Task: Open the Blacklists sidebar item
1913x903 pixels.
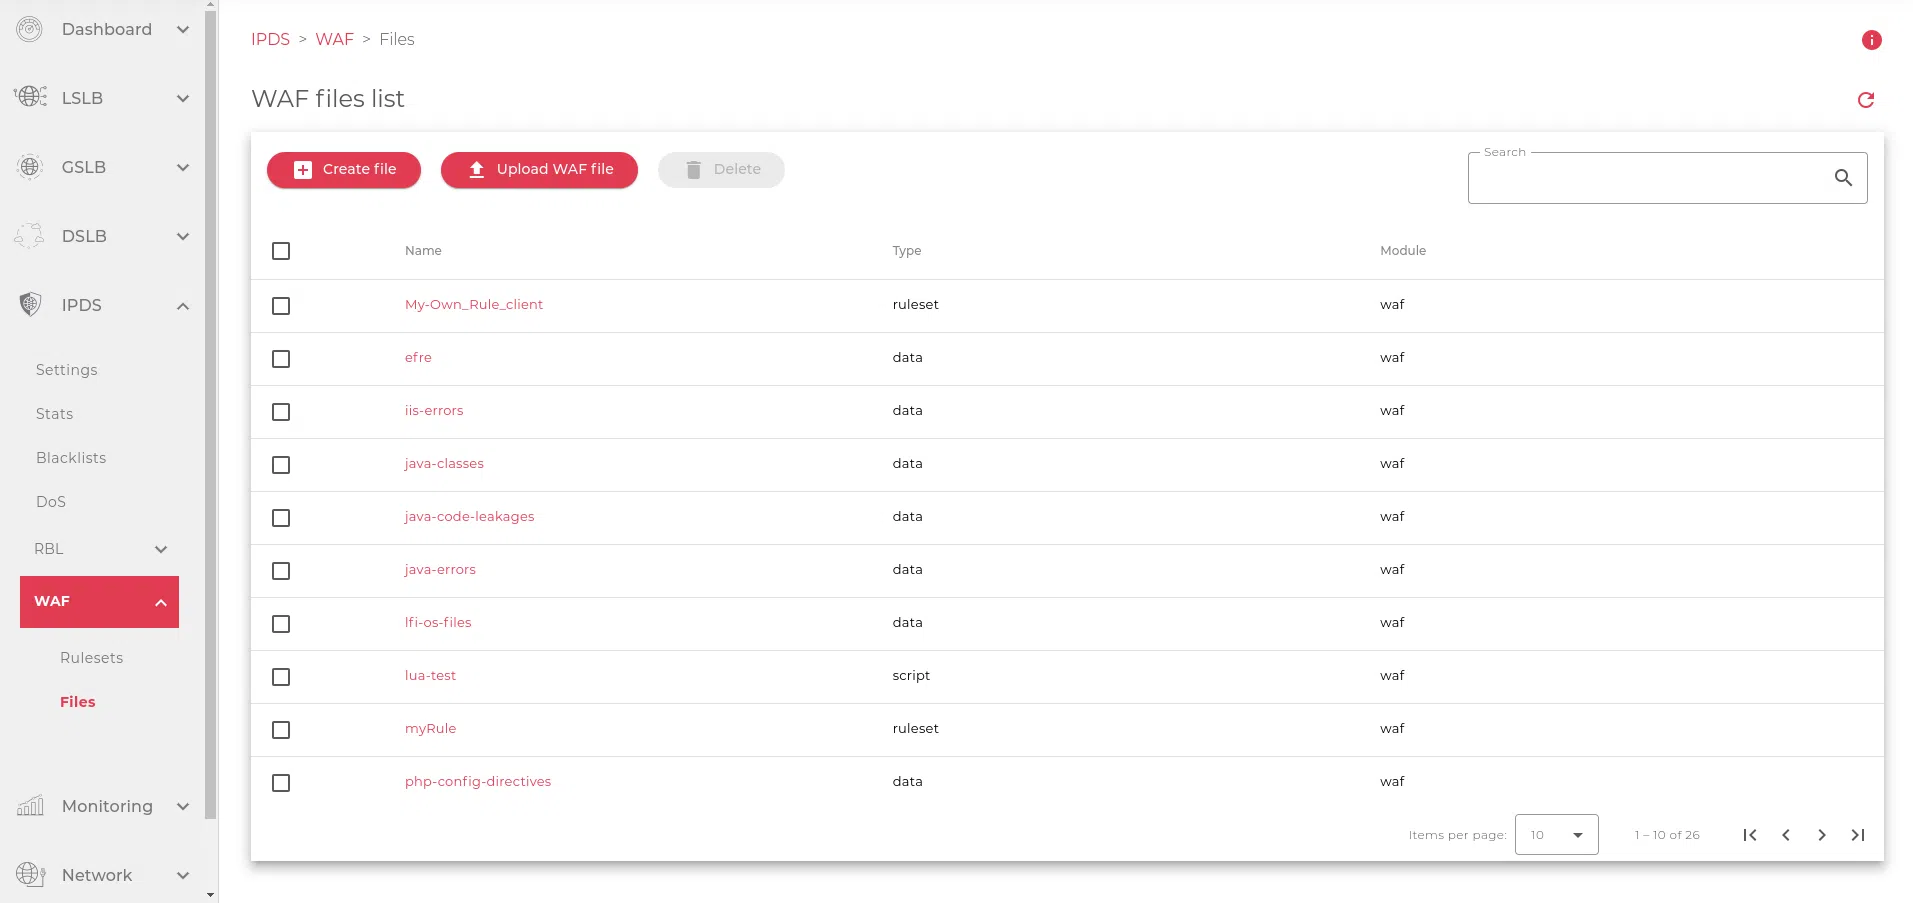Action: pos(71,458)
